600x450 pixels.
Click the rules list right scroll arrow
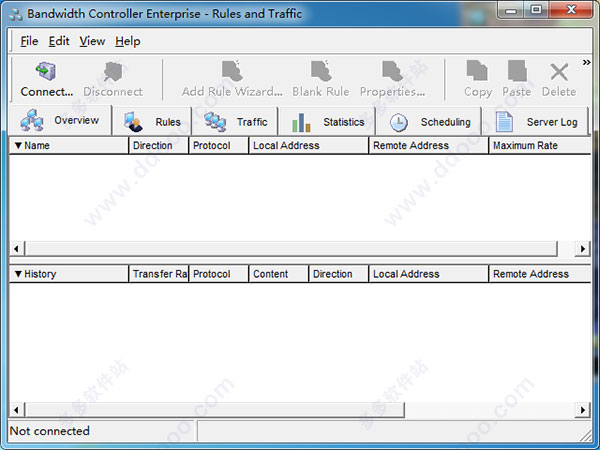[582, 249]
